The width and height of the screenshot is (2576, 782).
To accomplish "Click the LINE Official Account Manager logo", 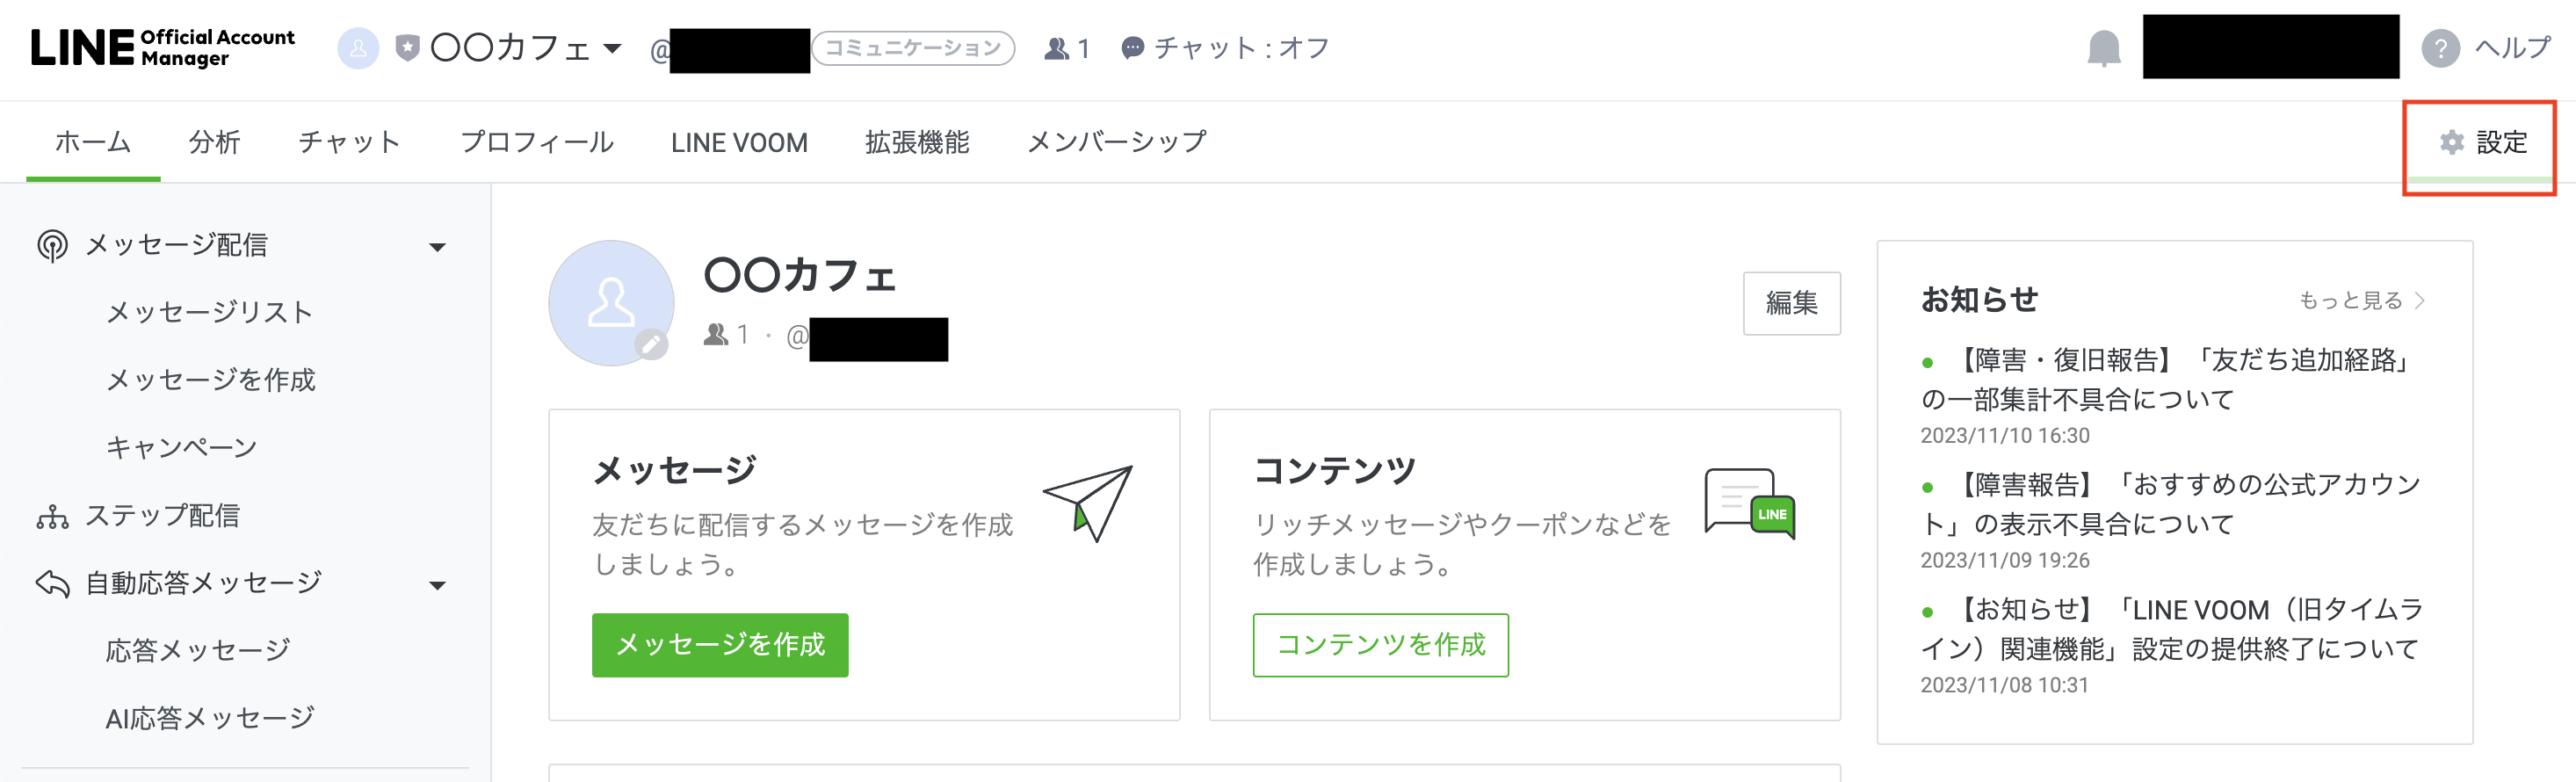I will pyautogui.click(x=160, y=44).
